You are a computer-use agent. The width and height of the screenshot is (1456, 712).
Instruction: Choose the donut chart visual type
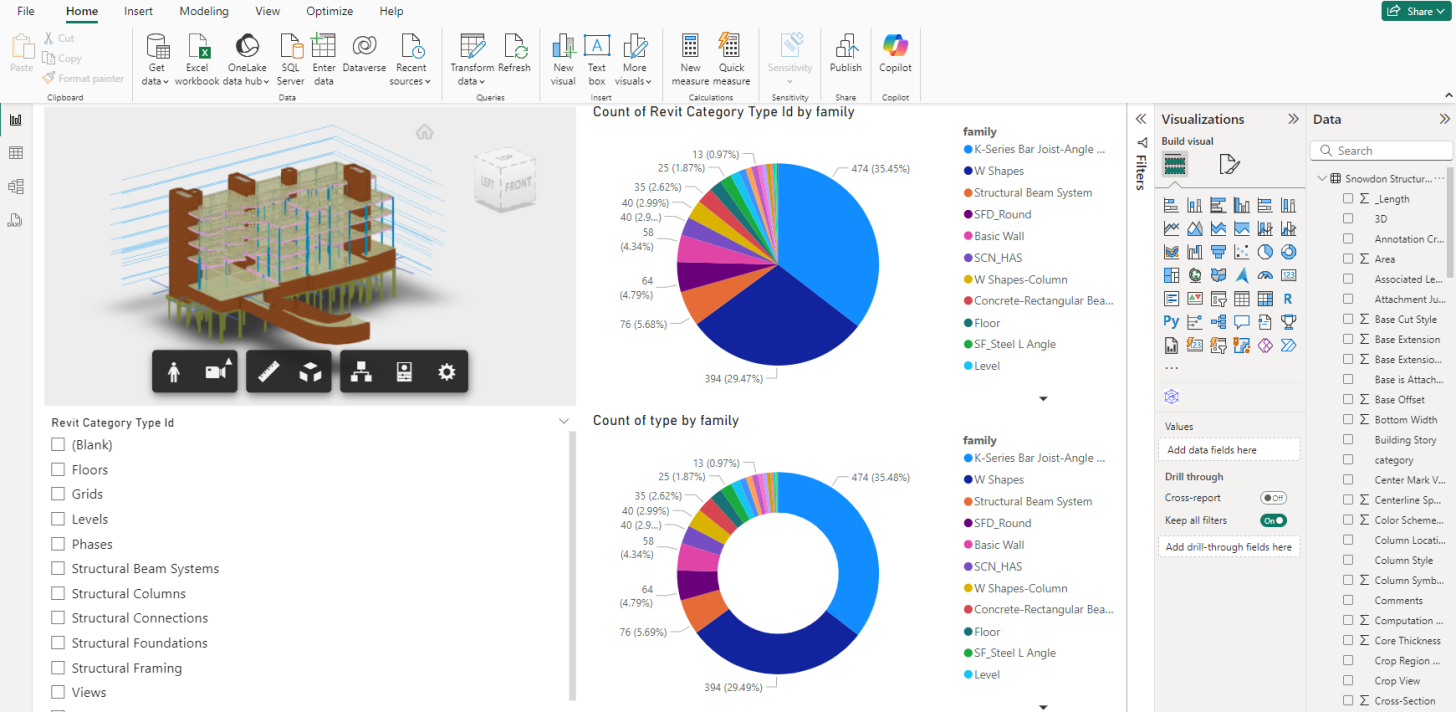1289,252
